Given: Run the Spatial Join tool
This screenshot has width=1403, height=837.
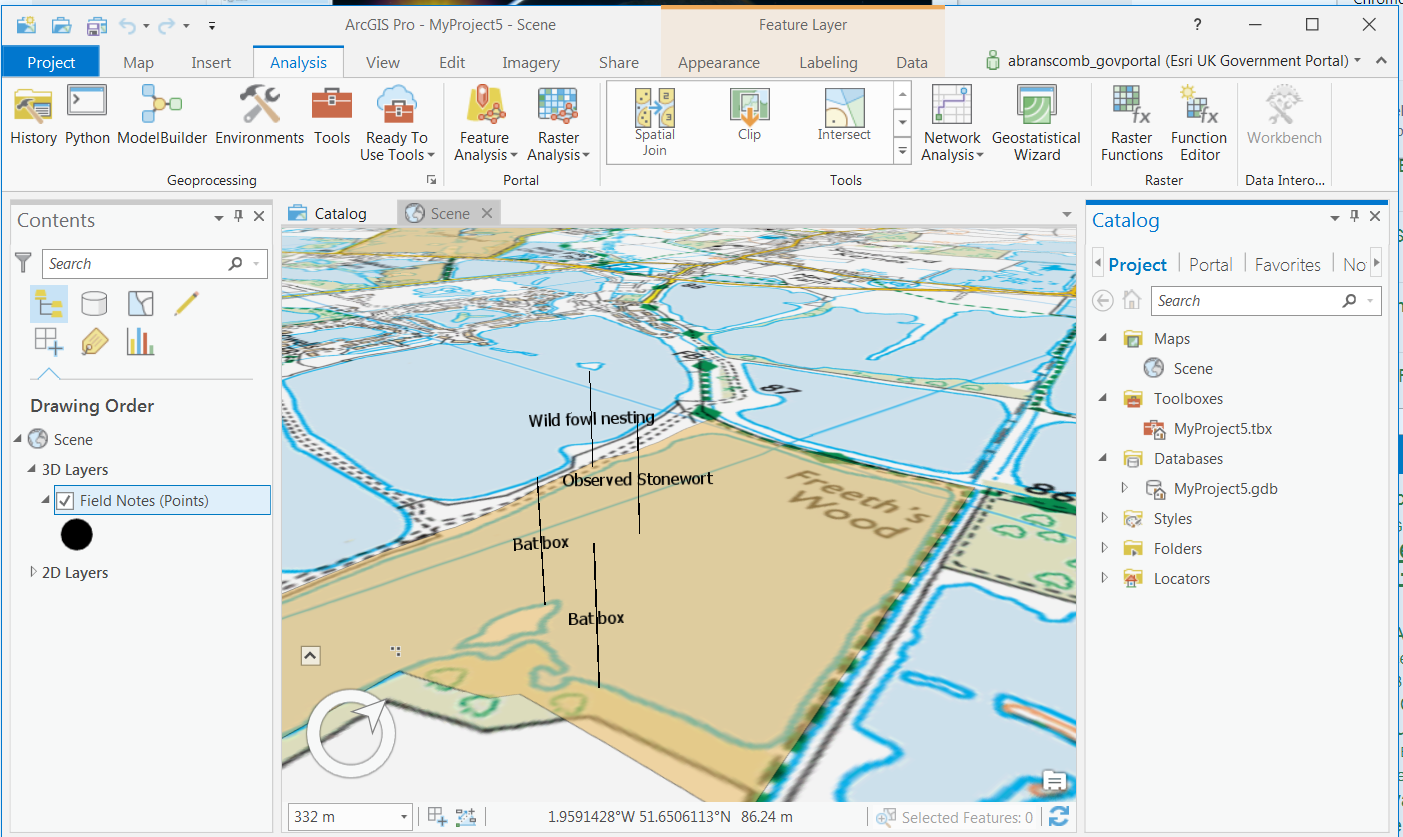Looking at the screenshot, I should pyautogui.click(x=655, y=122).
